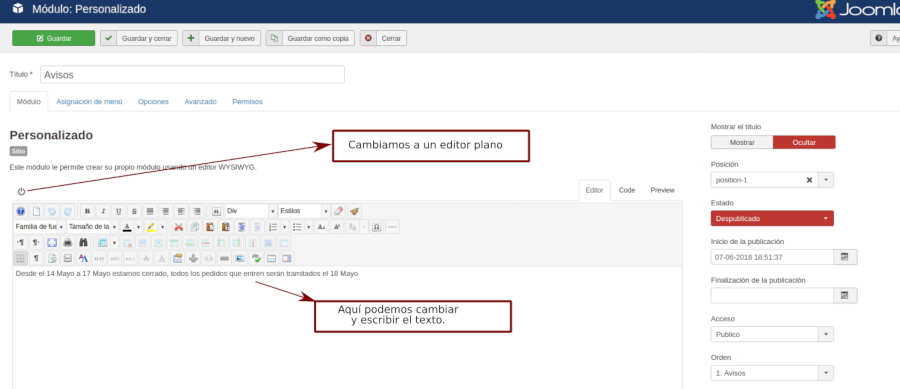Open the insert table dropdown arrow
This screenshot has height=389, width=900.
(x=114, y=243)
